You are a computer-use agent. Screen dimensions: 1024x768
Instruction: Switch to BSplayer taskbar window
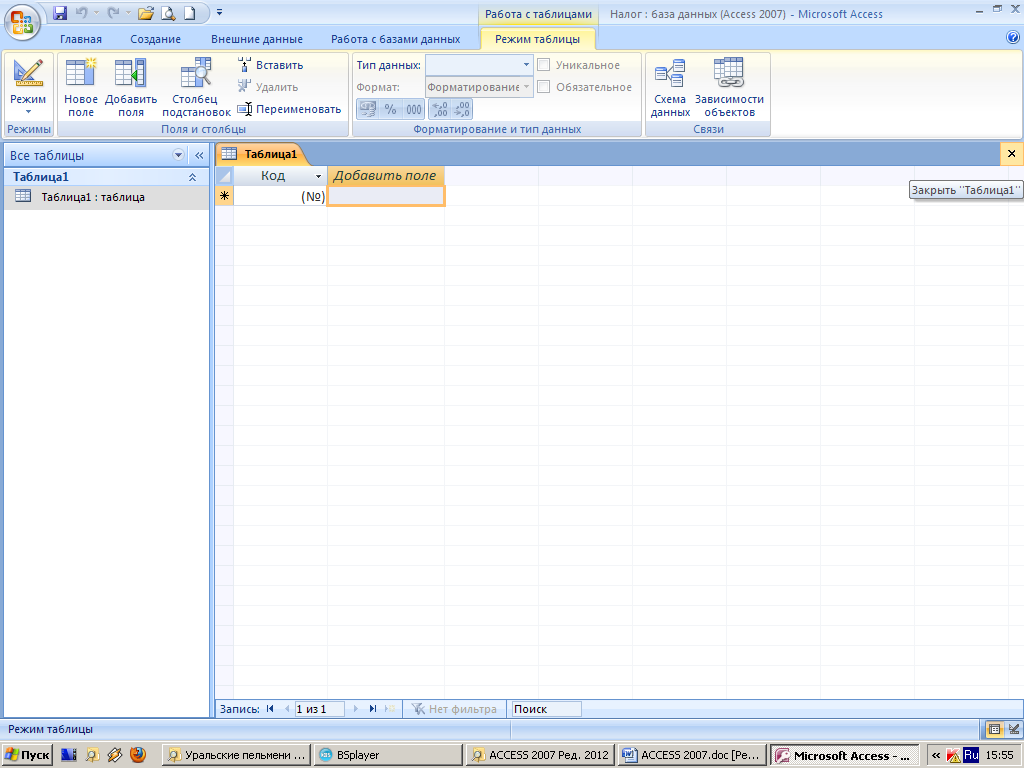[x=387, y=755]
